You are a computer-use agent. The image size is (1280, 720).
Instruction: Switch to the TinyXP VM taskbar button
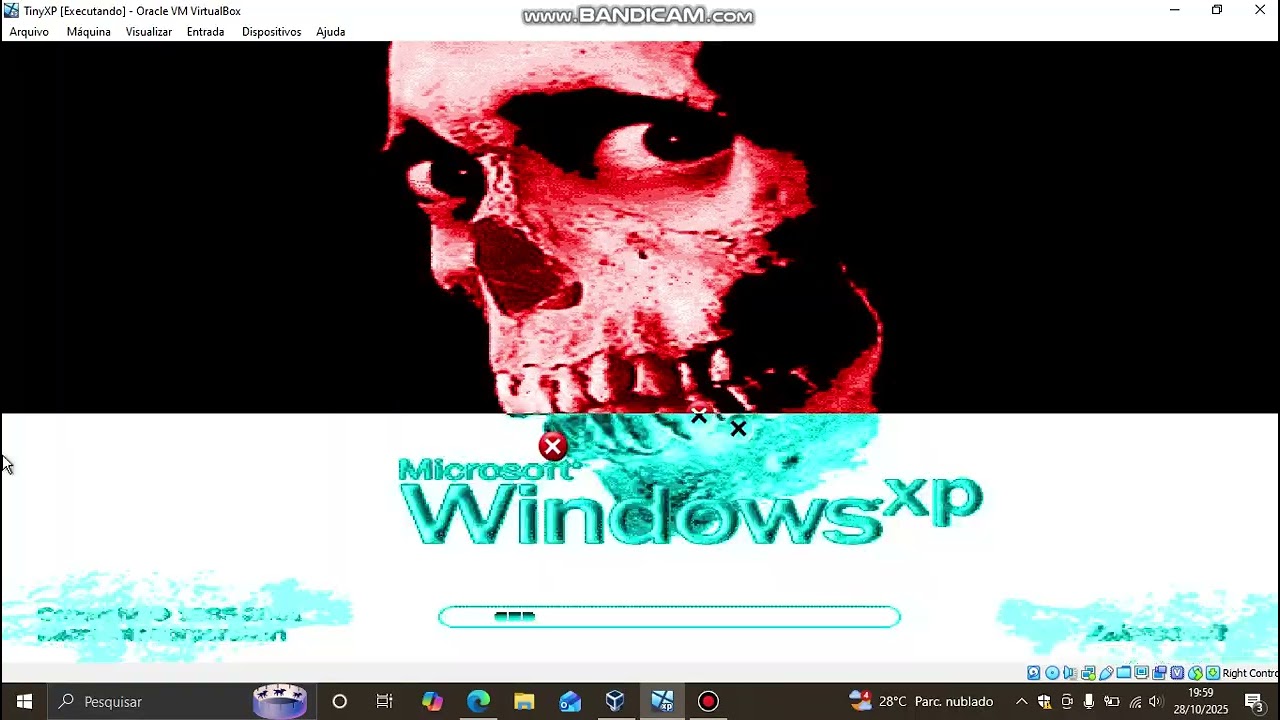[662, 702]
